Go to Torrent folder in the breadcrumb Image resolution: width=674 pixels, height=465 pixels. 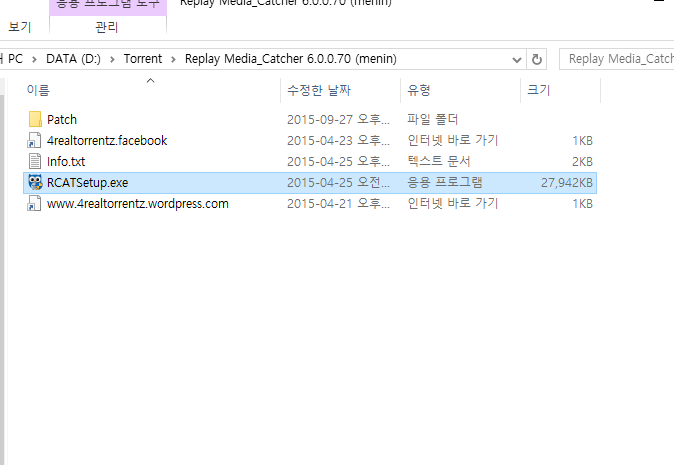pyautogui.click(x=143, y=58)
